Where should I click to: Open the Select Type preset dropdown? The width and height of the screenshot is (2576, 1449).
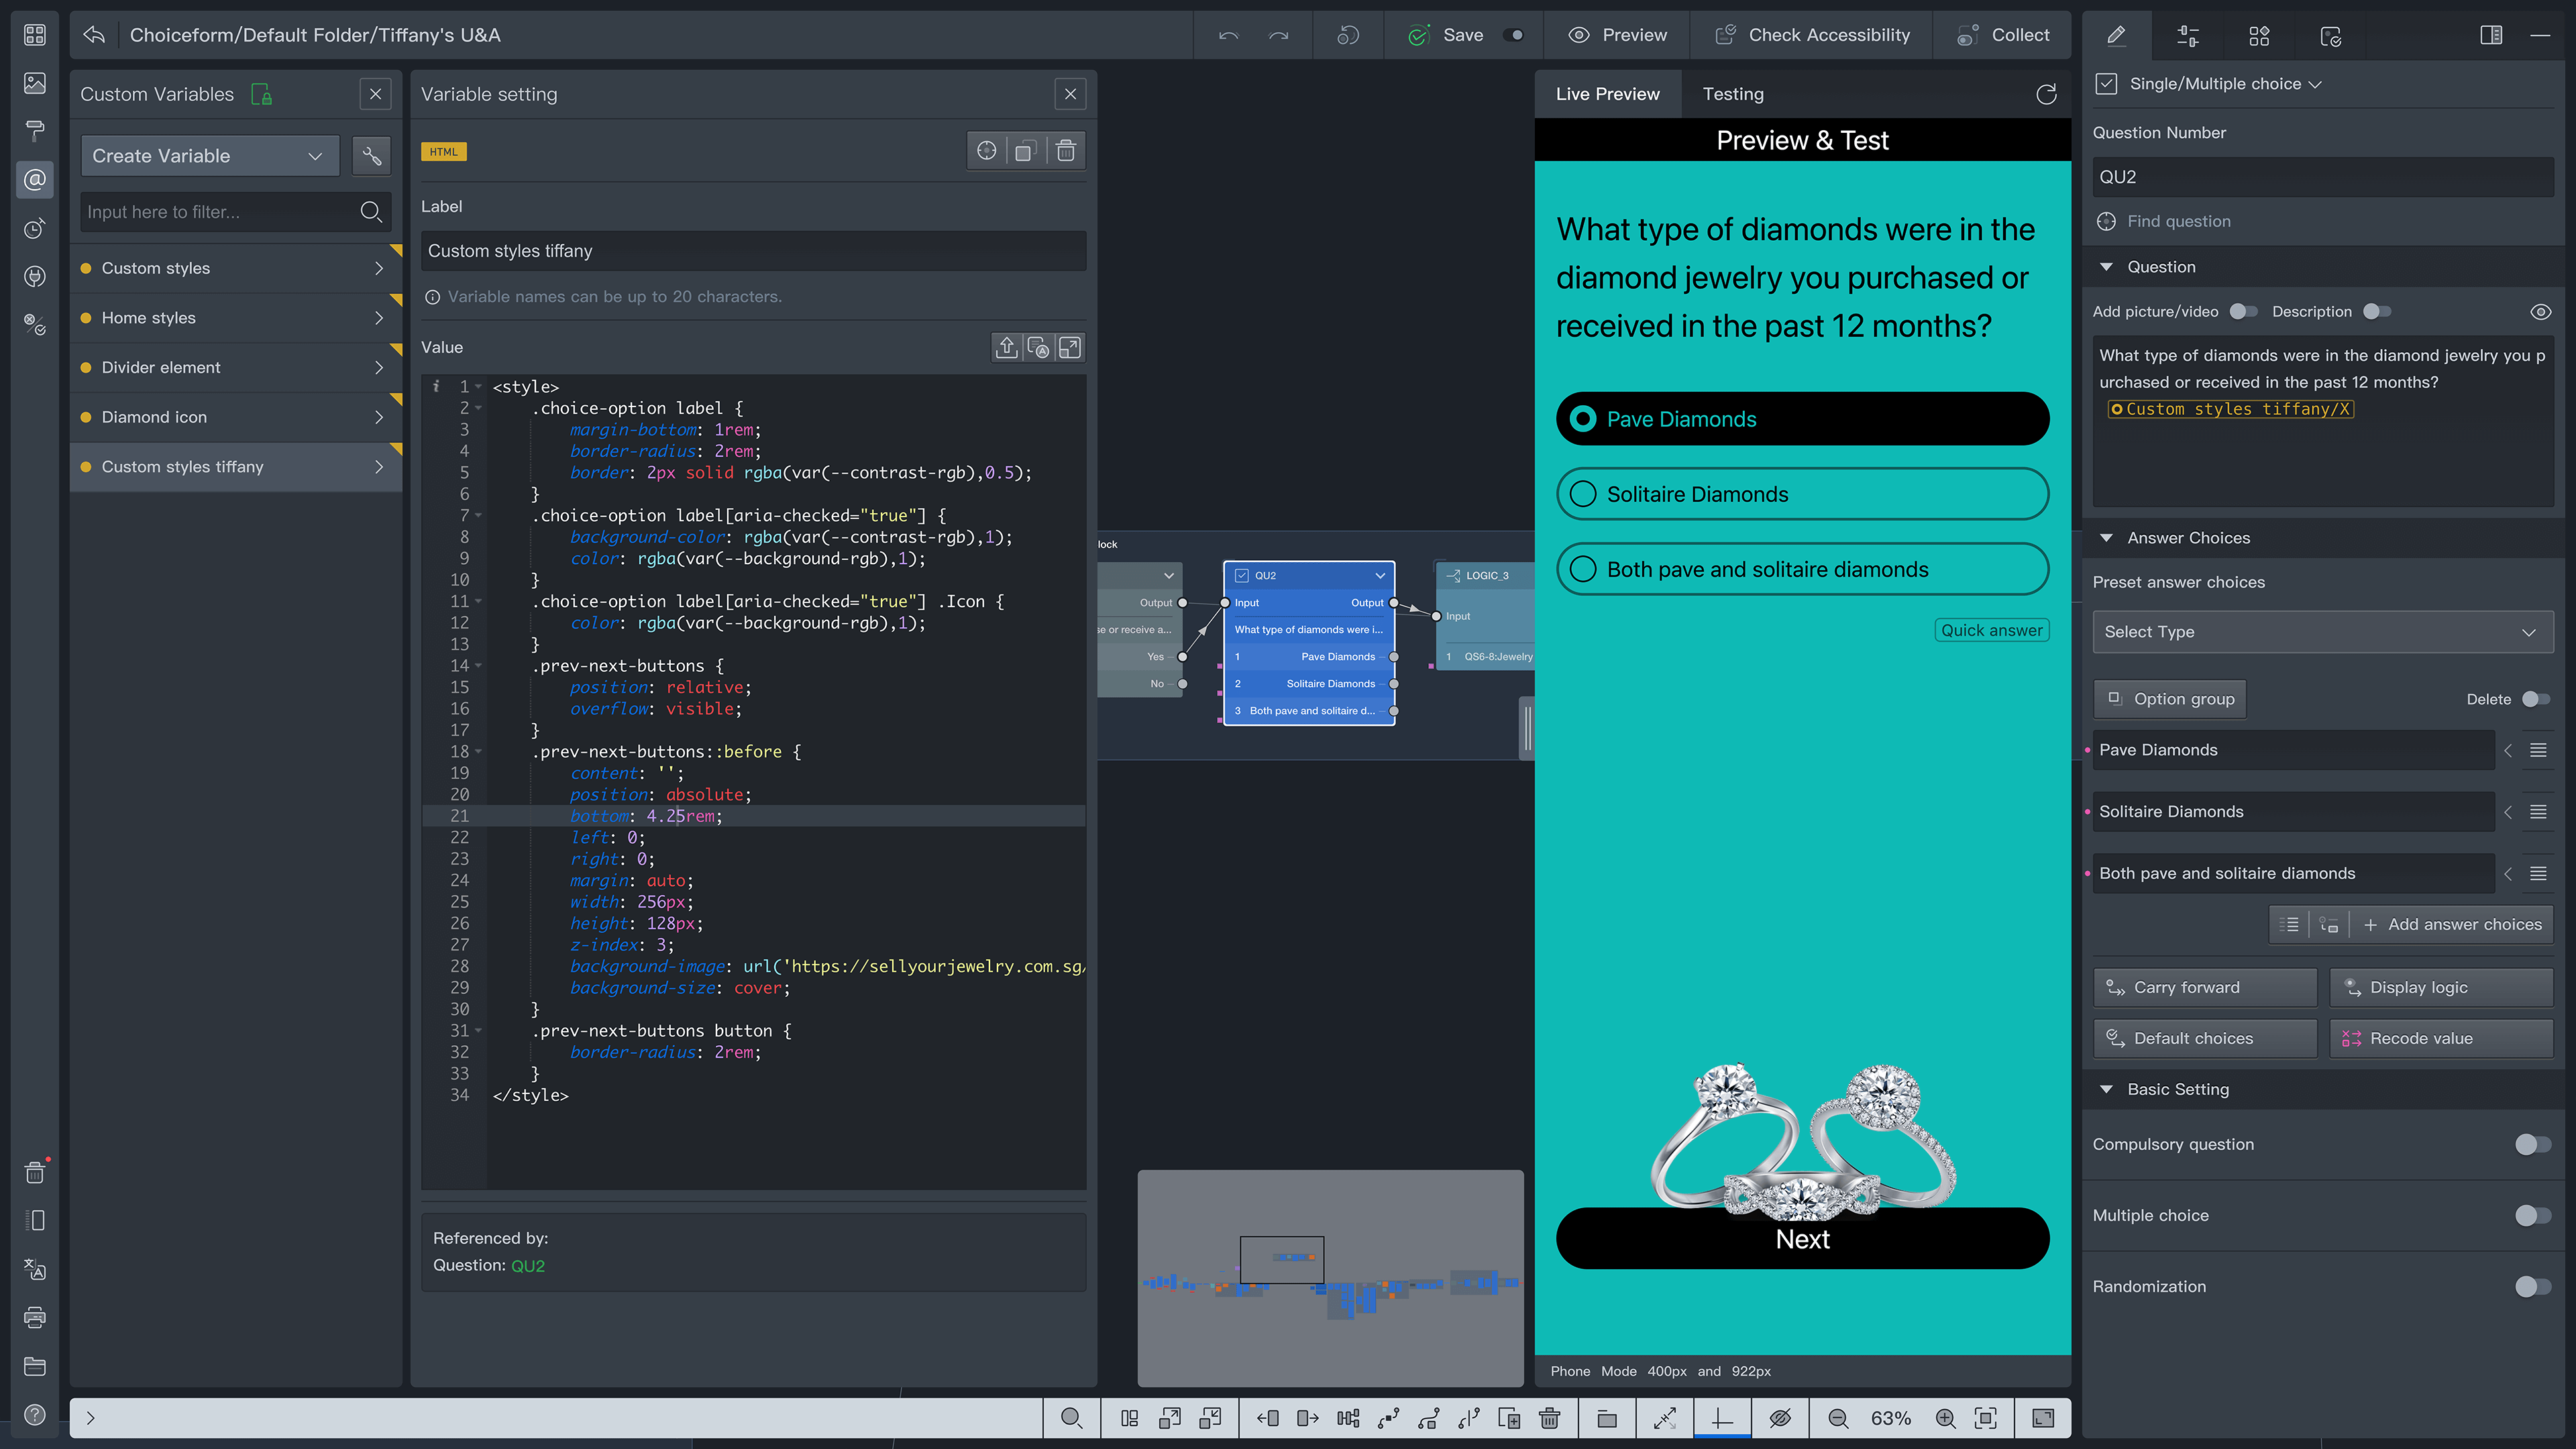[2322, 632]
